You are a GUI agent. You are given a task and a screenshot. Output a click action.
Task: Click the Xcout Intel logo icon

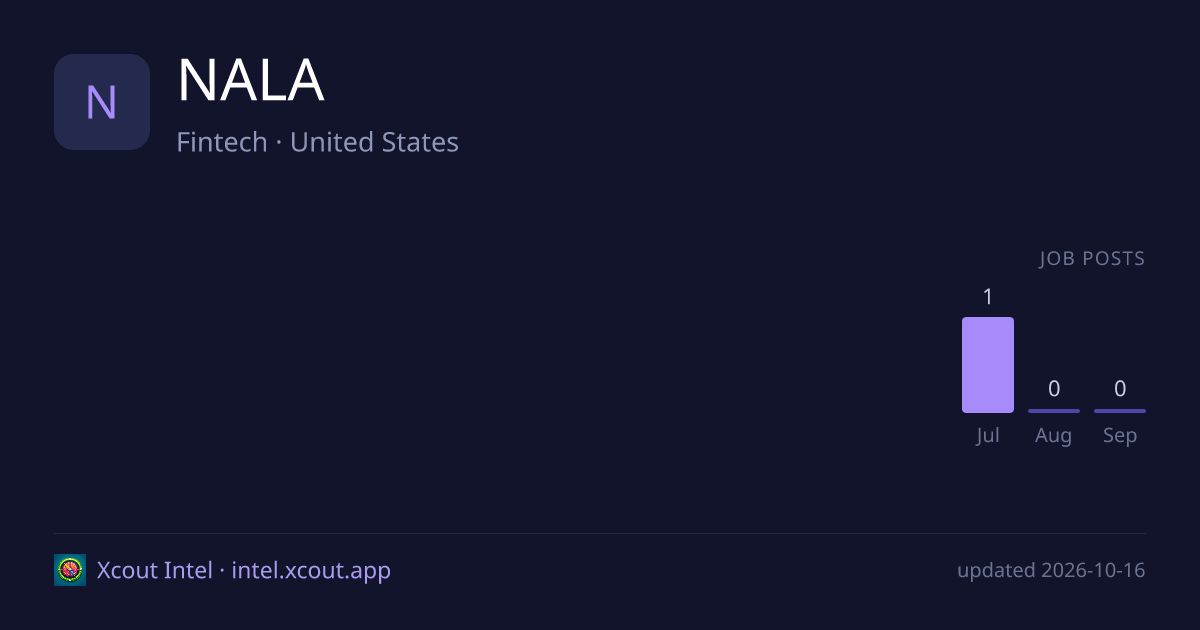(x=70, y=570)
